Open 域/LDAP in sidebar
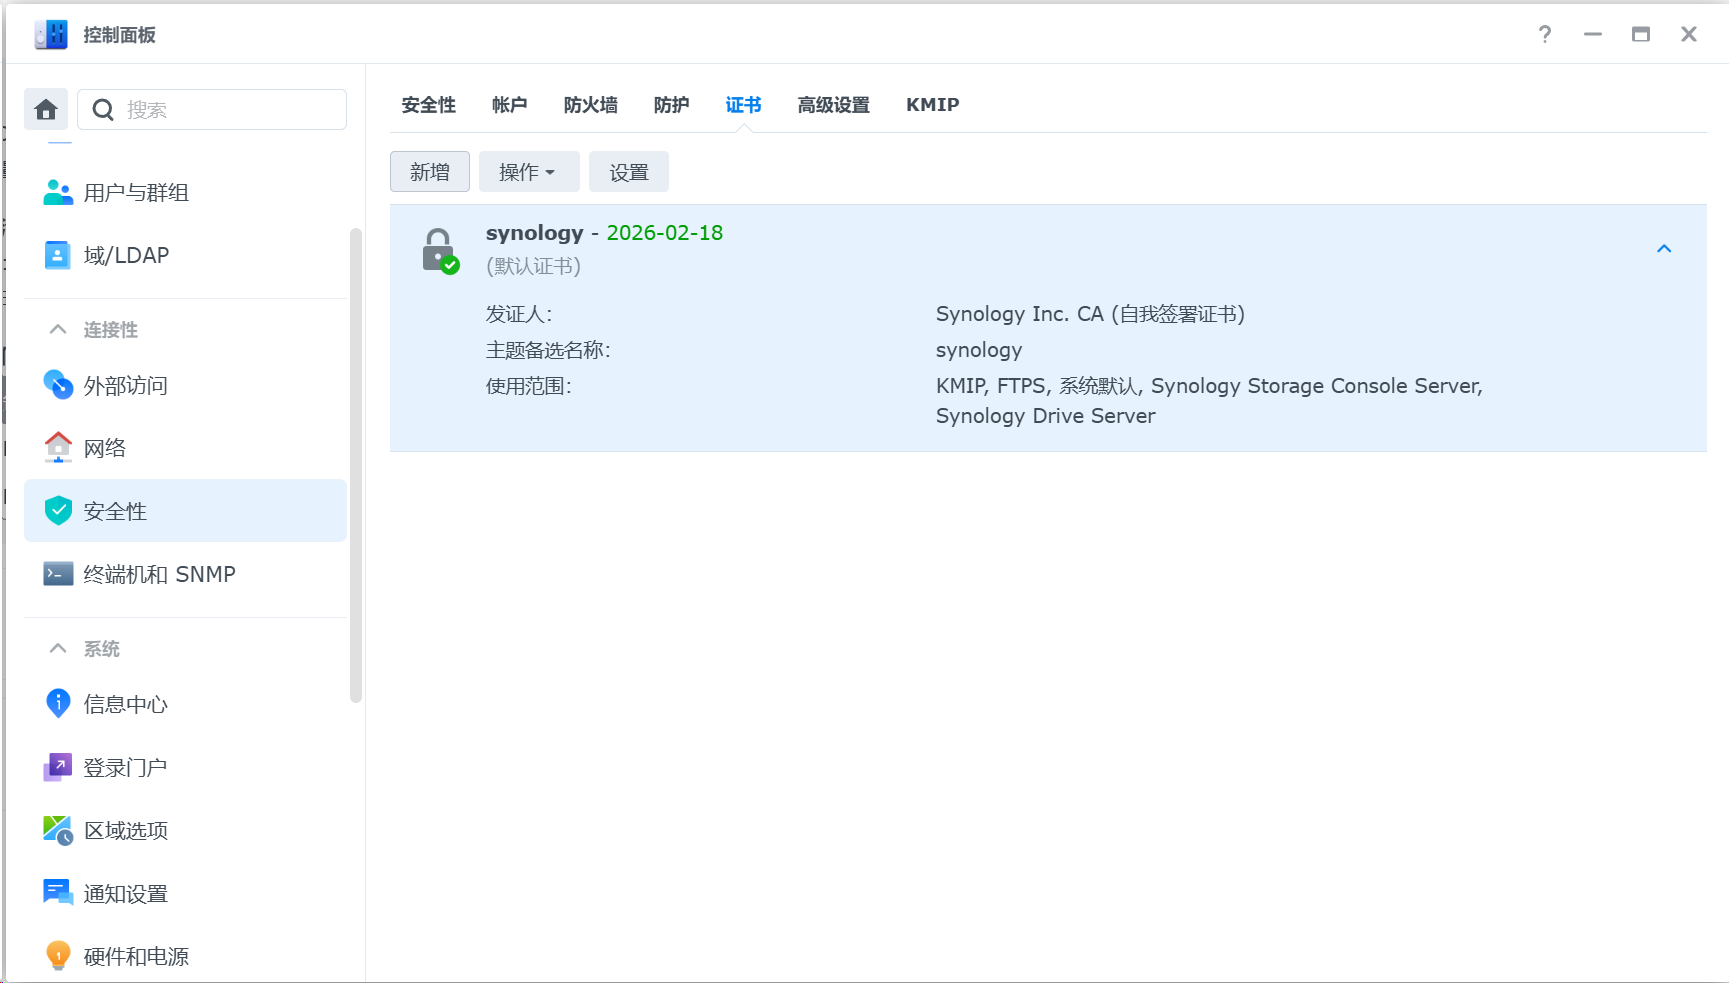The image size is (1729, 983). (185, 255)
